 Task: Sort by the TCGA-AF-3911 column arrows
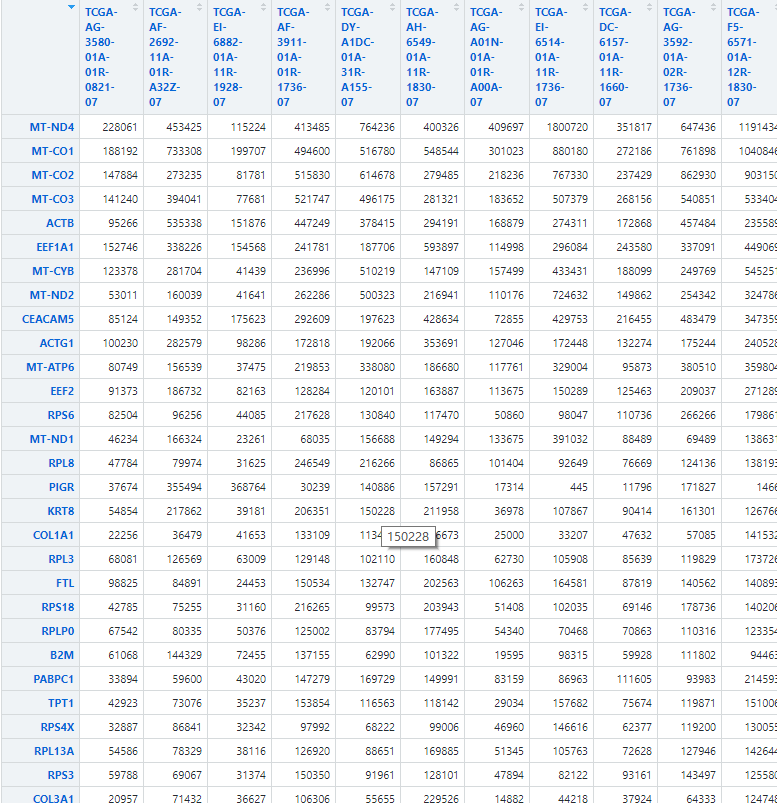tap(328, 7)
